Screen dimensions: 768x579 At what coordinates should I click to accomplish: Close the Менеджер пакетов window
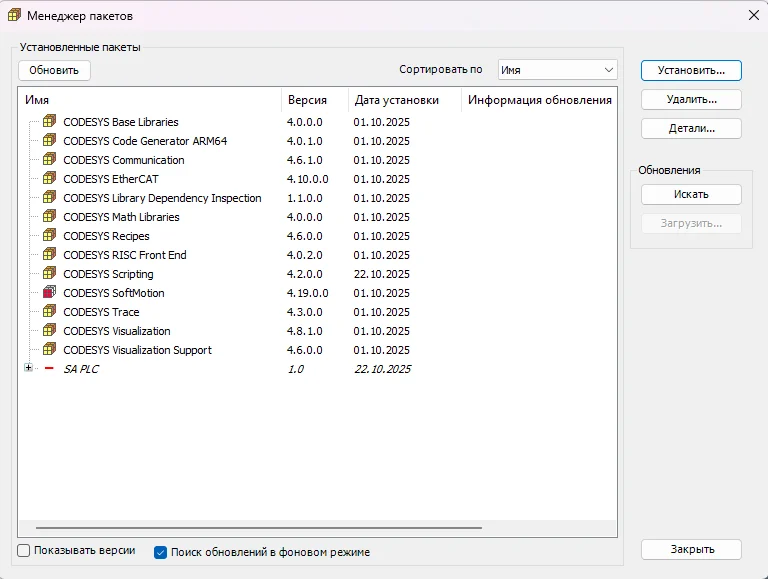pos(754,15)
